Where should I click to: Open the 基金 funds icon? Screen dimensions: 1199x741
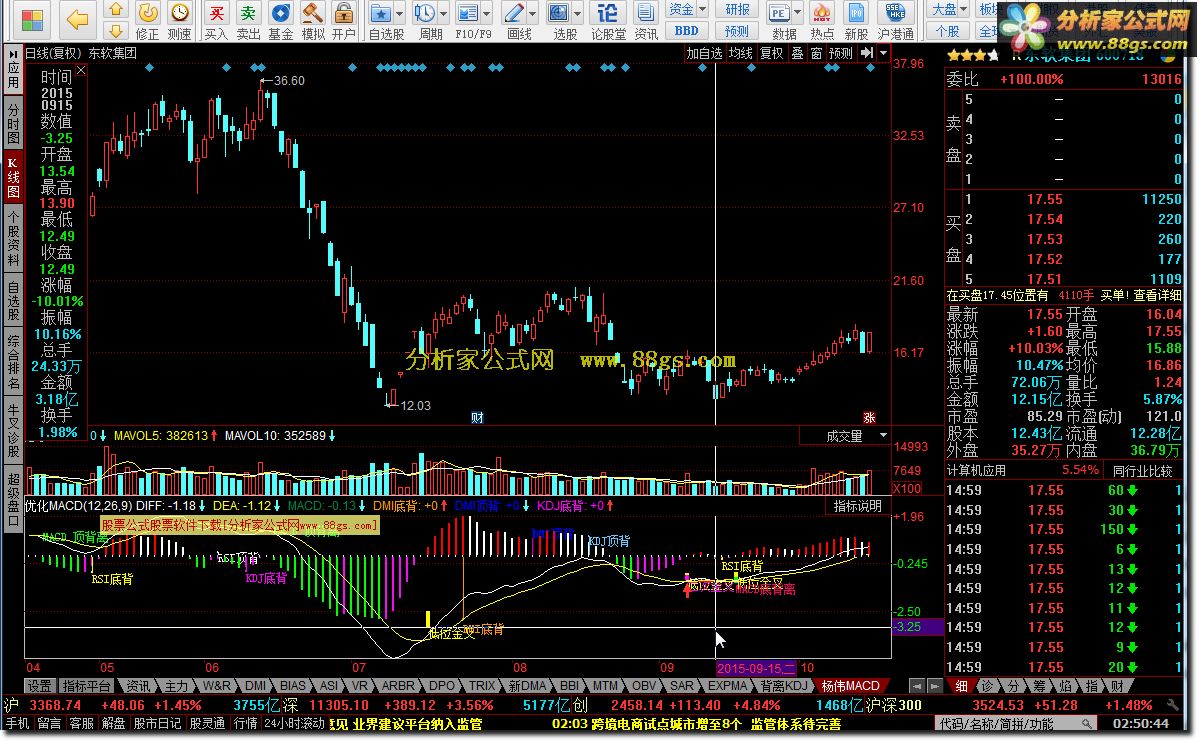pyautogui.click(x=281, y=21)
